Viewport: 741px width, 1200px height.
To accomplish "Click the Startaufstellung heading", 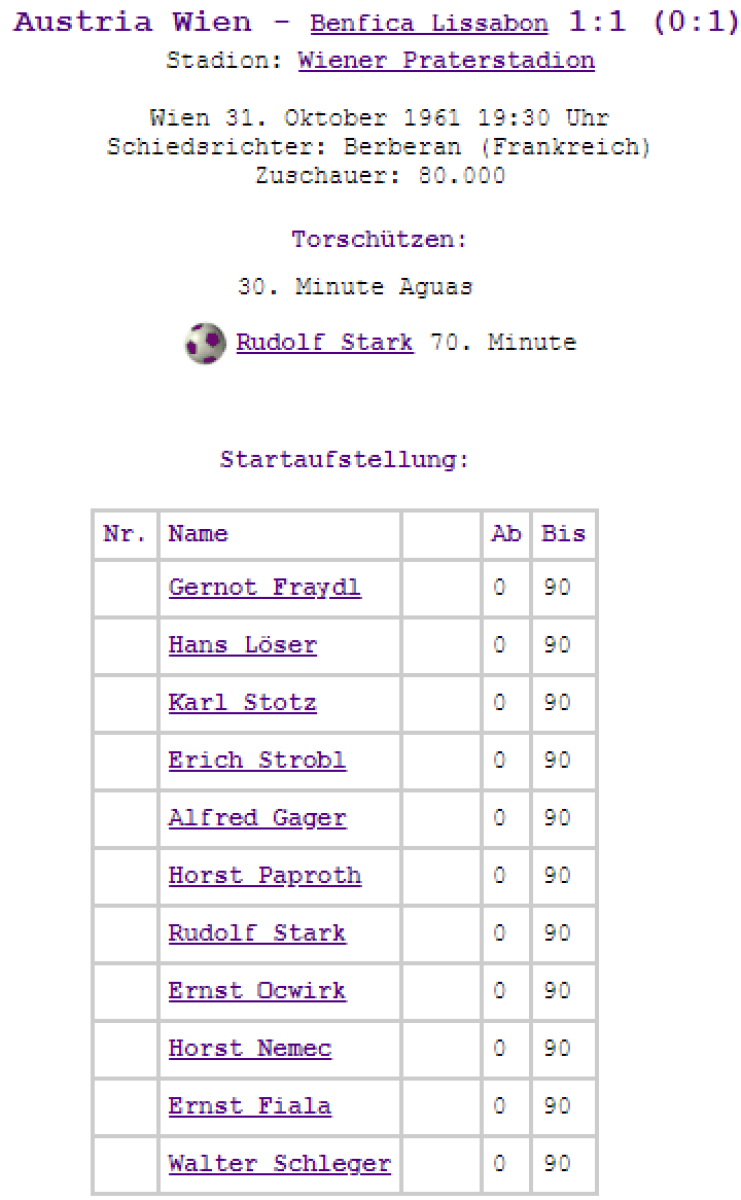I will pos(344,461).
